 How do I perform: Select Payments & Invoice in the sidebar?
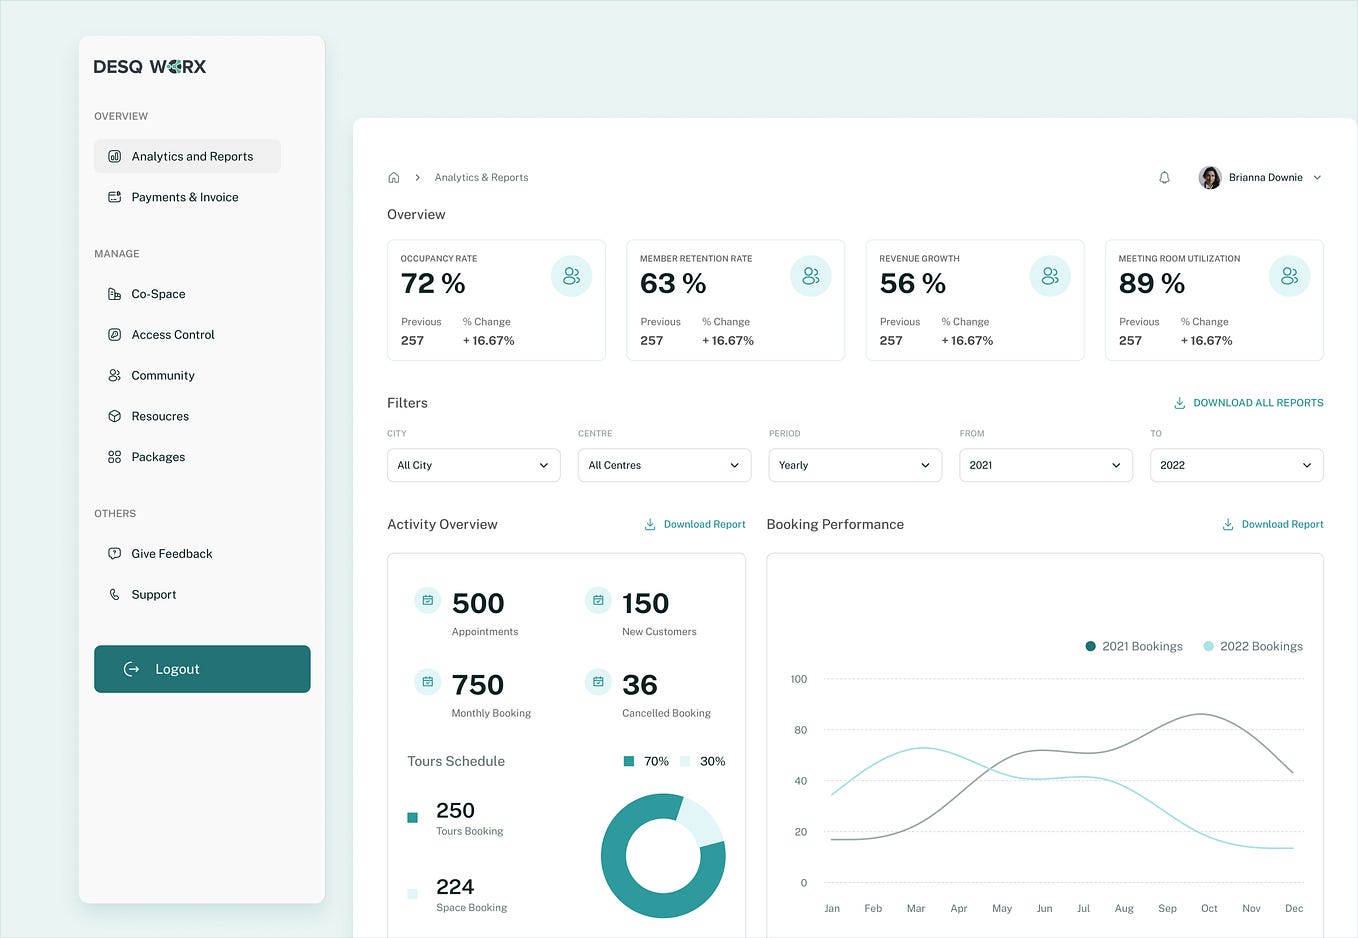(x=185, y=197)
